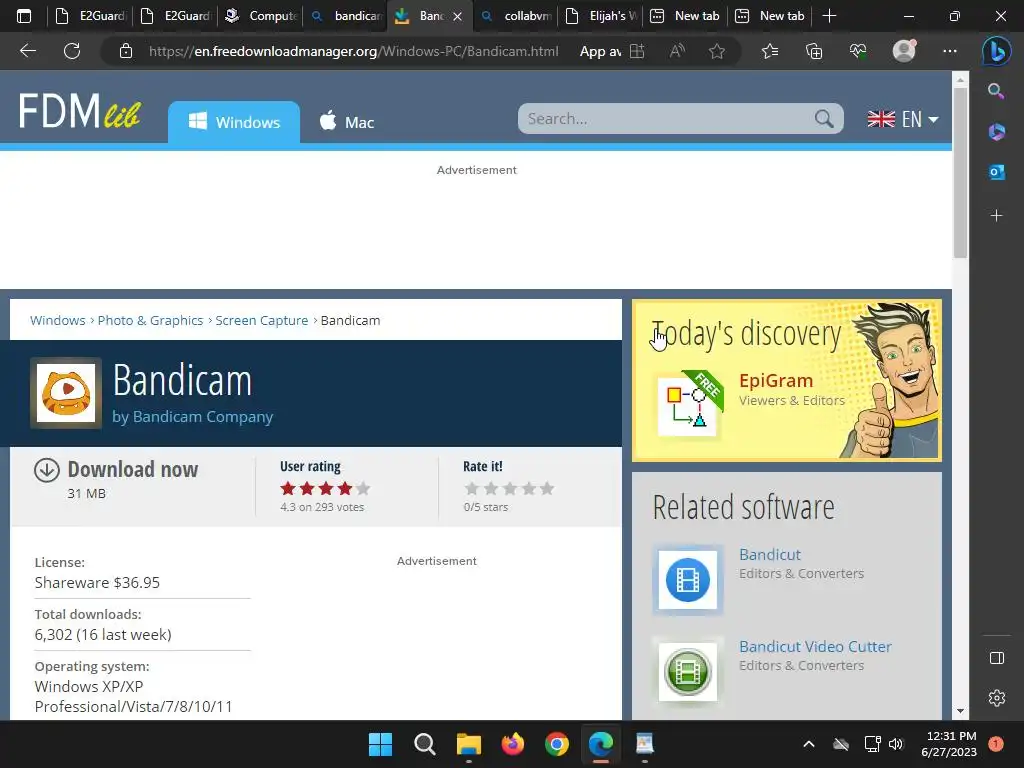The image size is (1024, 768).
Task: Open the Windows Start menu
Action: coord(380,744)
